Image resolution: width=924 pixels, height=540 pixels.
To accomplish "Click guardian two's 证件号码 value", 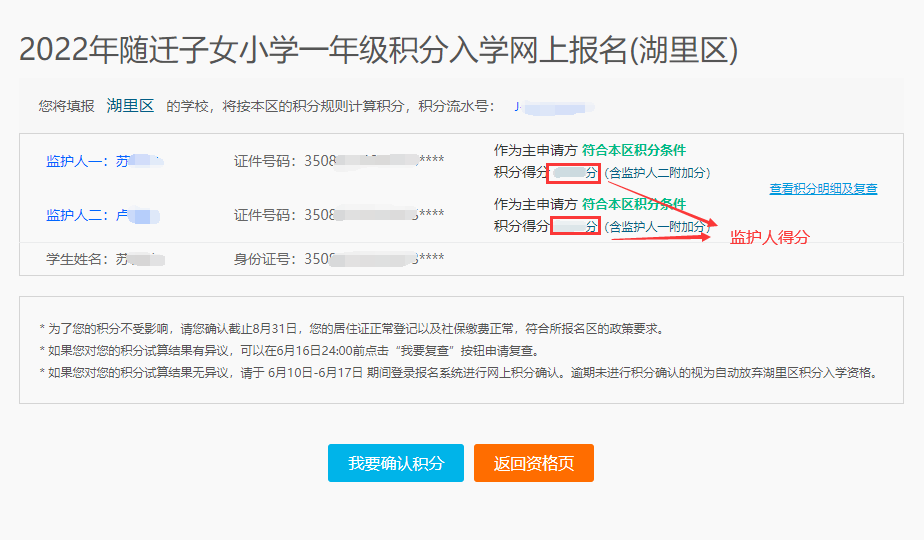I will click(x=374, y=215).
